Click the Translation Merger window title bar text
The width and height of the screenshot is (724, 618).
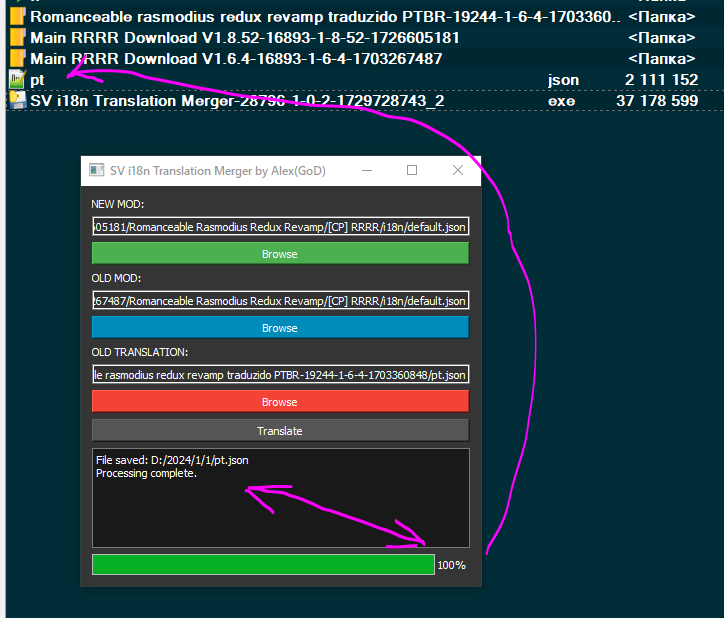219,171
